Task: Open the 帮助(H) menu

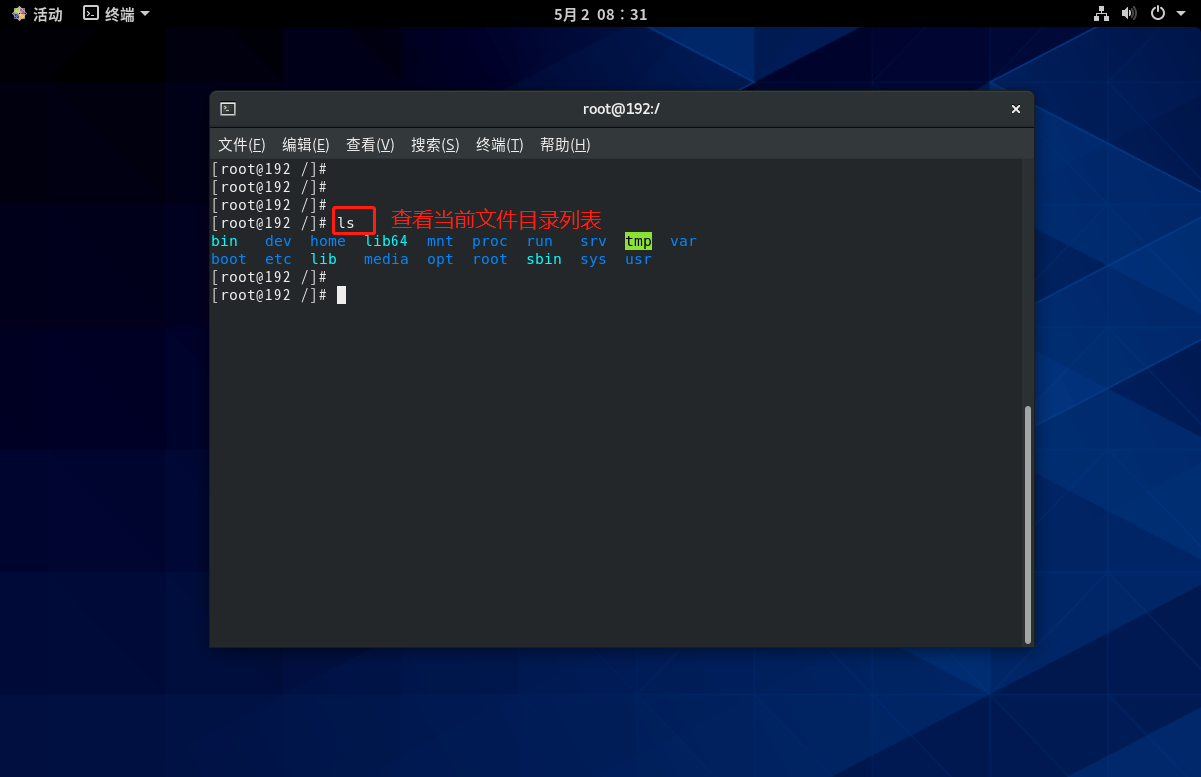Action: click(565, 145)
